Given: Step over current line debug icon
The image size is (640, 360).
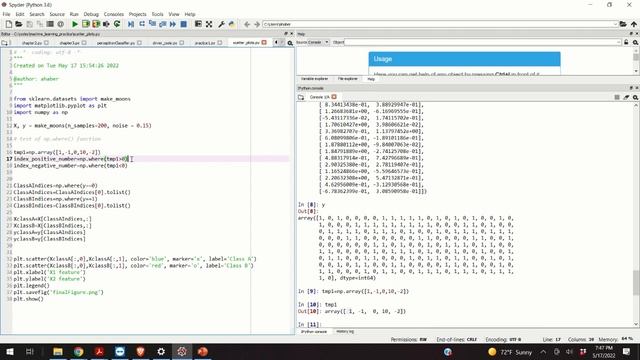Looking at the screenshot, I should [142, 24].
